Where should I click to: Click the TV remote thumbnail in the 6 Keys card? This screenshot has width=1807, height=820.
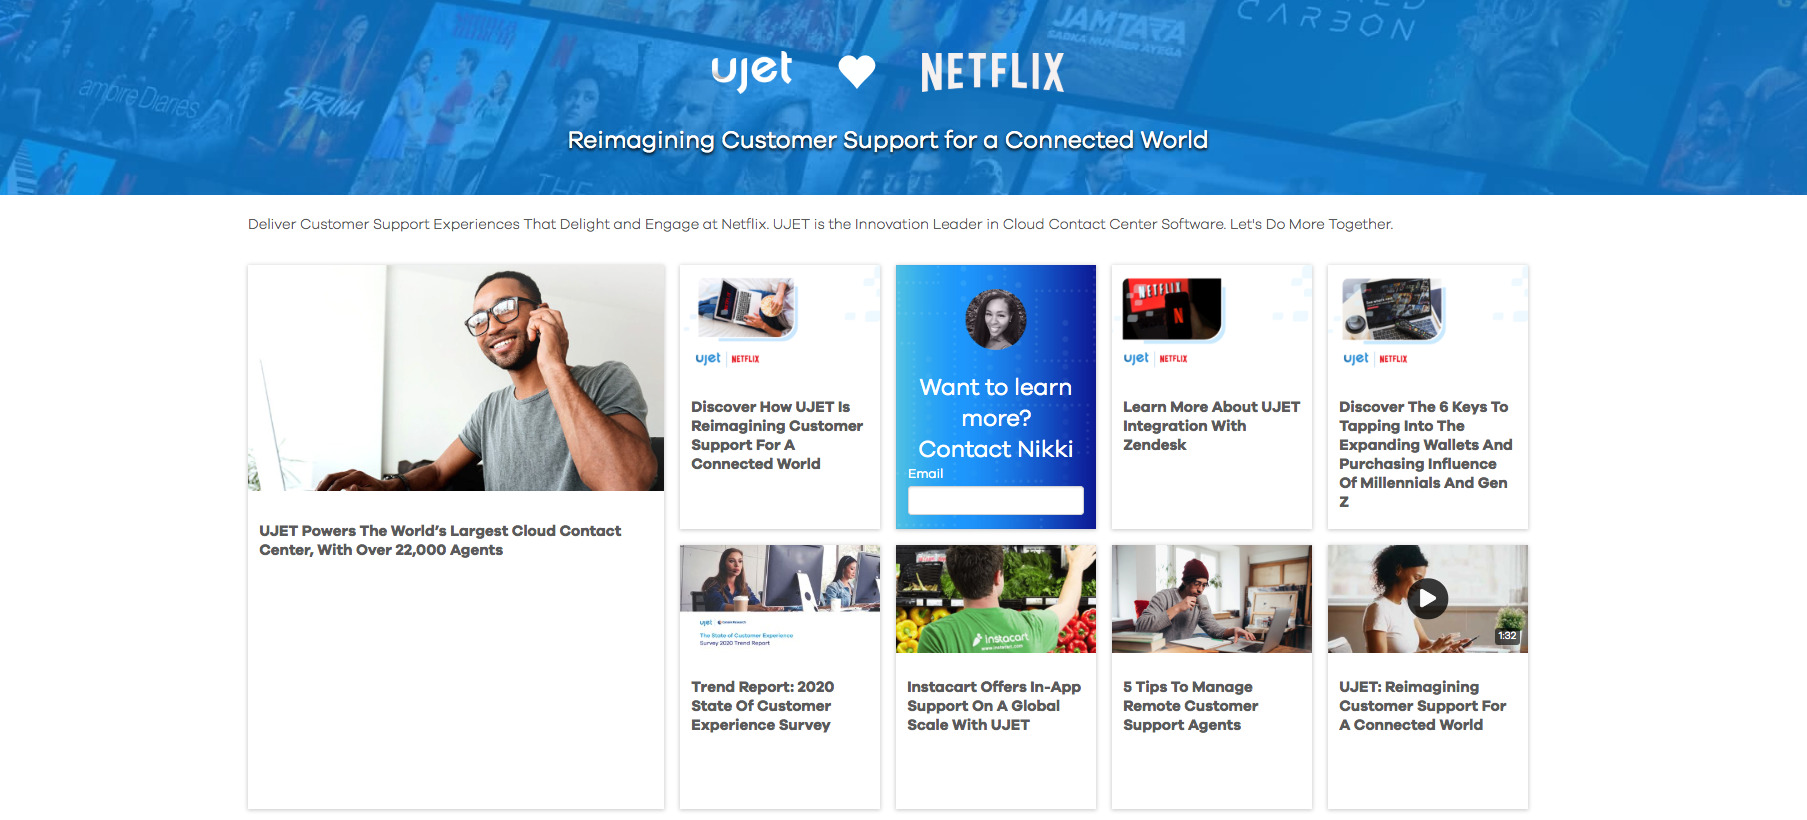coord(1392,309)
